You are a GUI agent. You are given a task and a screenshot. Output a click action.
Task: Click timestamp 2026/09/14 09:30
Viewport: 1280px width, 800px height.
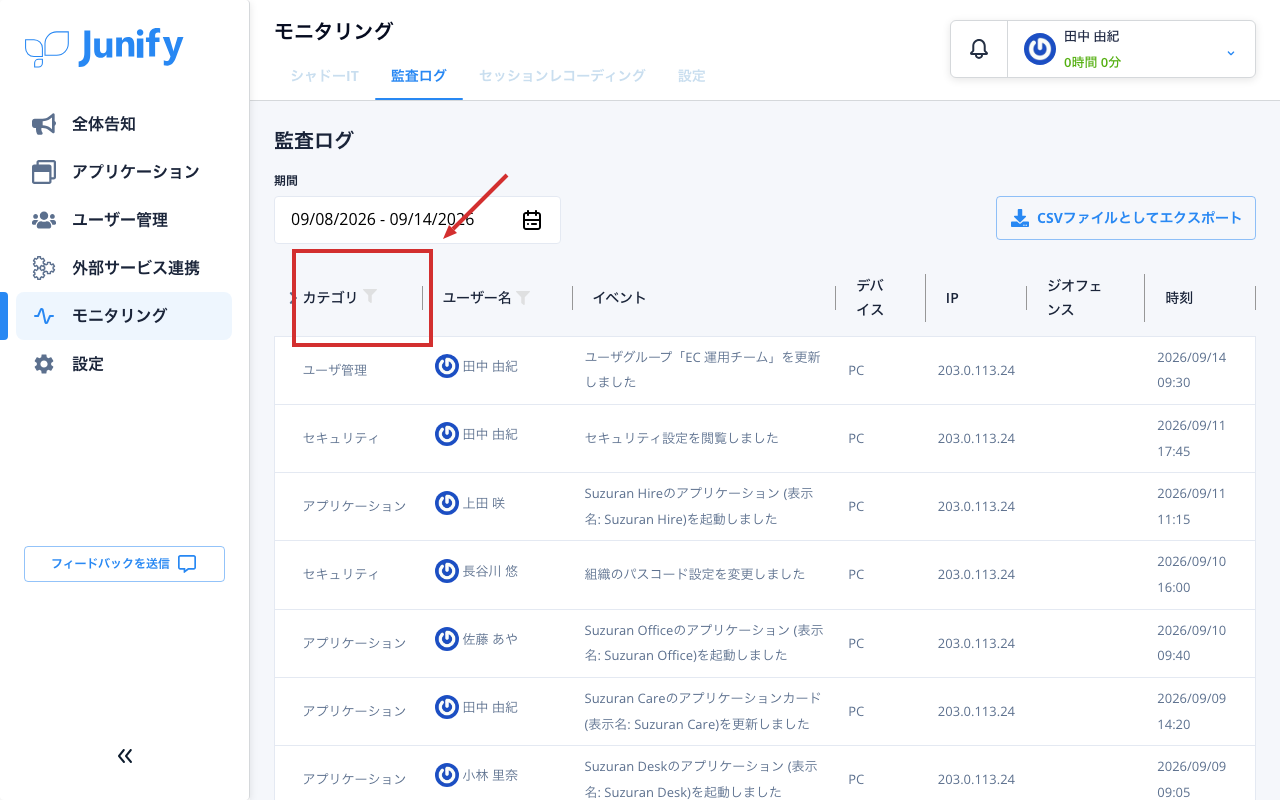[1191, 370]
